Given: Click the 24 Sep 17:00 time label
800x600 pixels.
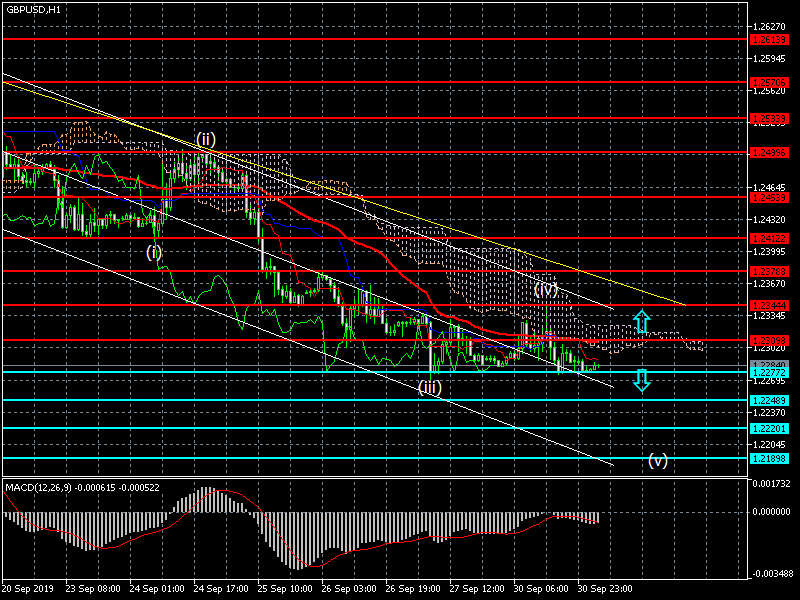Looking at the screenshot, I should coord(221,588).
